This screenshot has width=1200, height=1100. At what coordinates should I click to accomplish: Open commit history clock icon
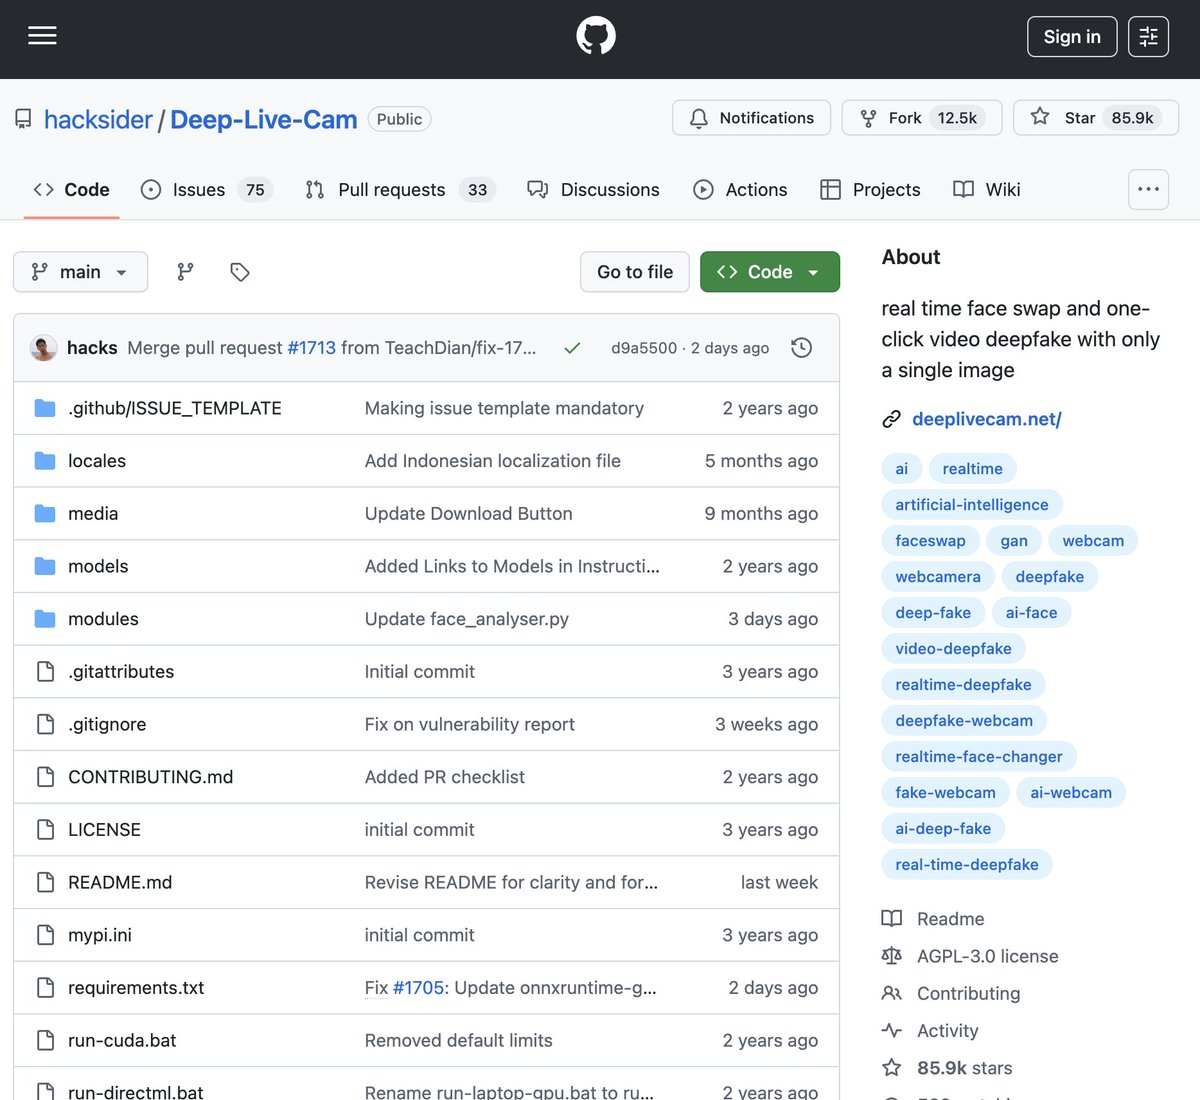point(801,348)
